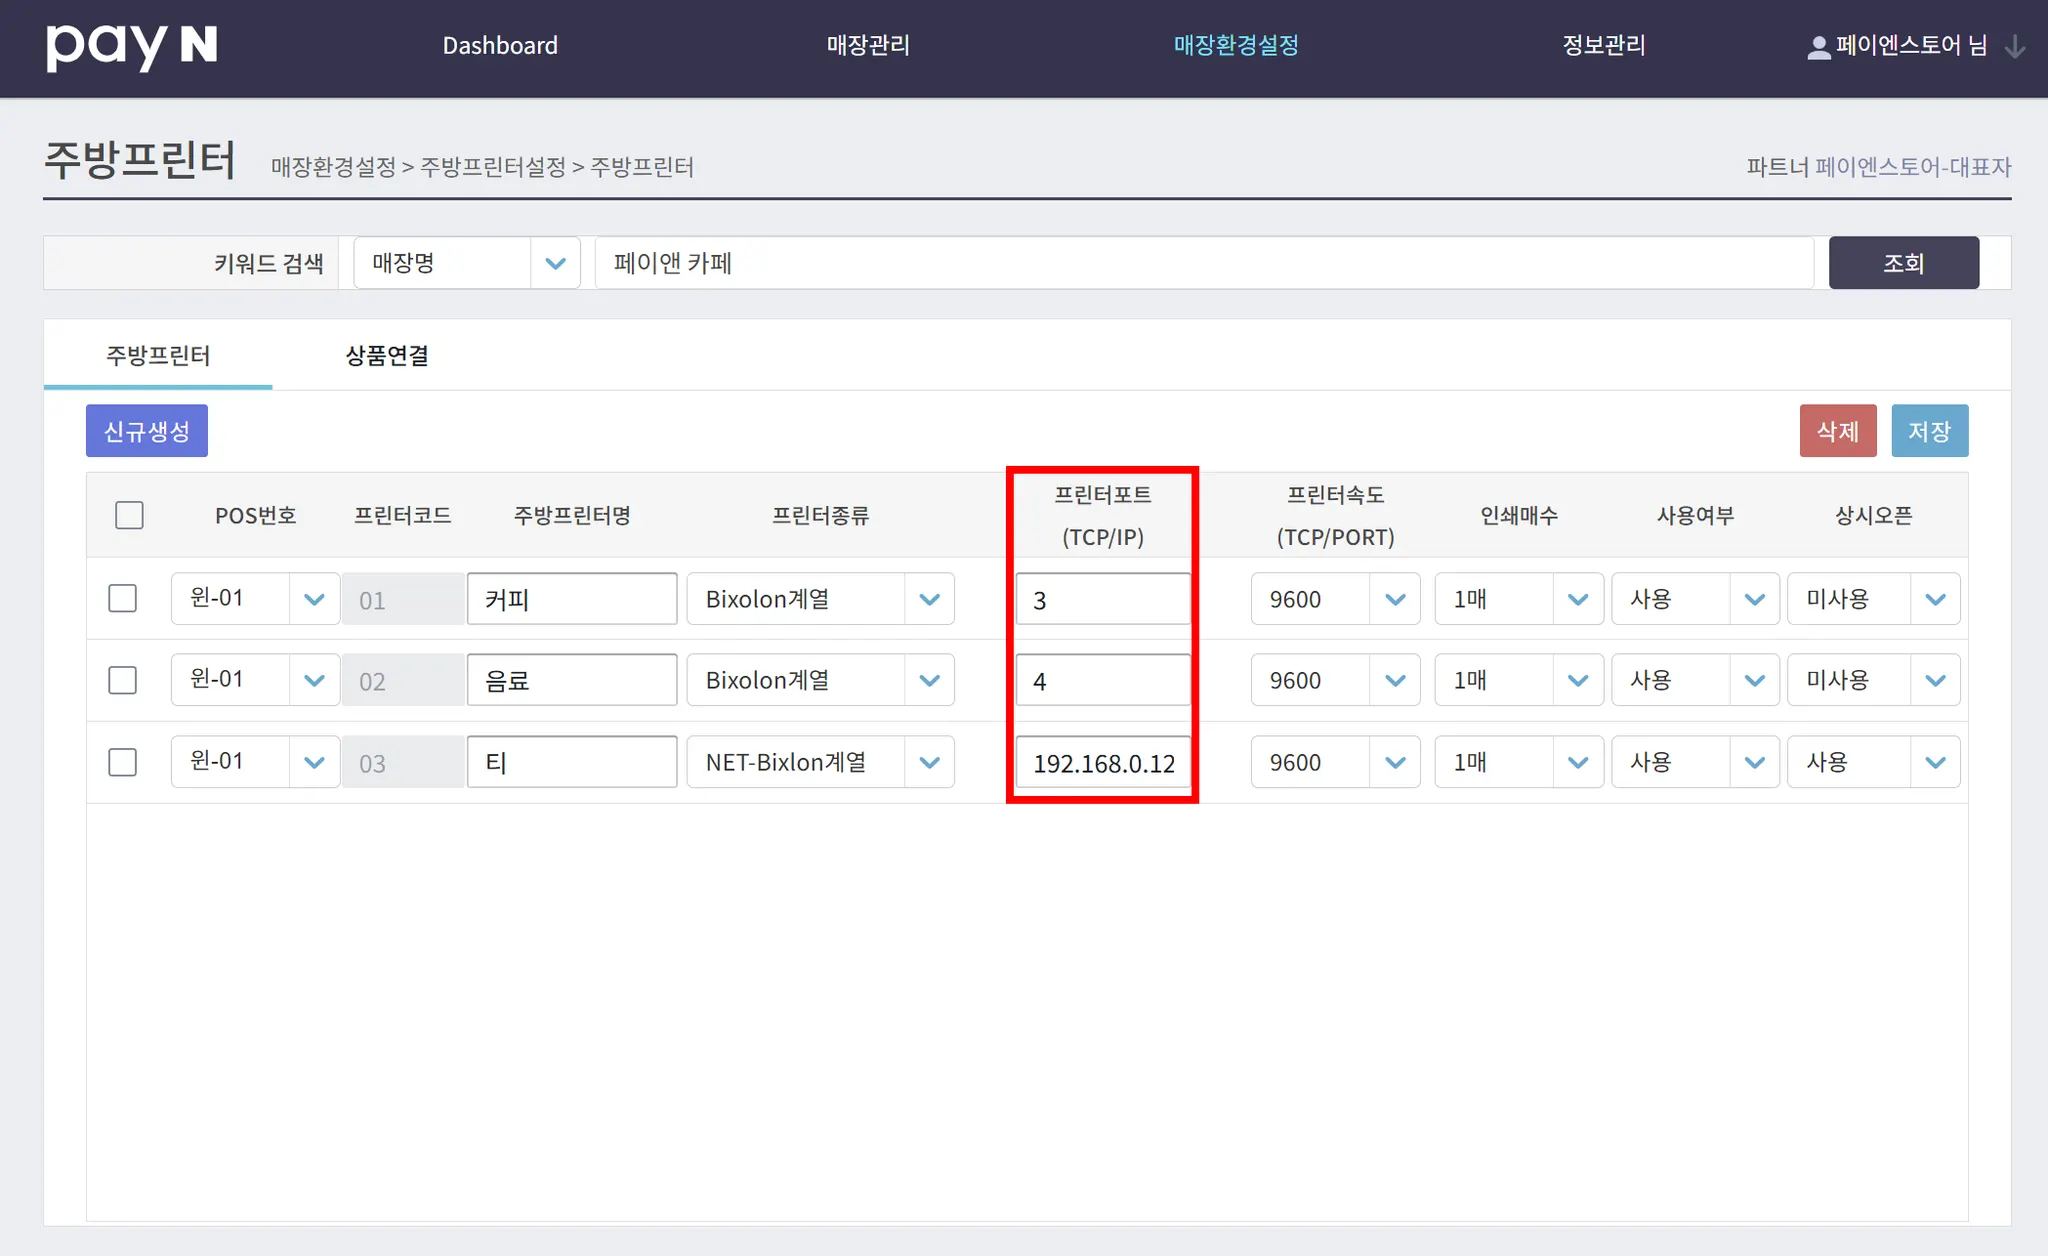The height and width of the screenshot is (1256, 2048).
Task: Open 프린터종류 dropdown for 티 row
Action: 820,762
